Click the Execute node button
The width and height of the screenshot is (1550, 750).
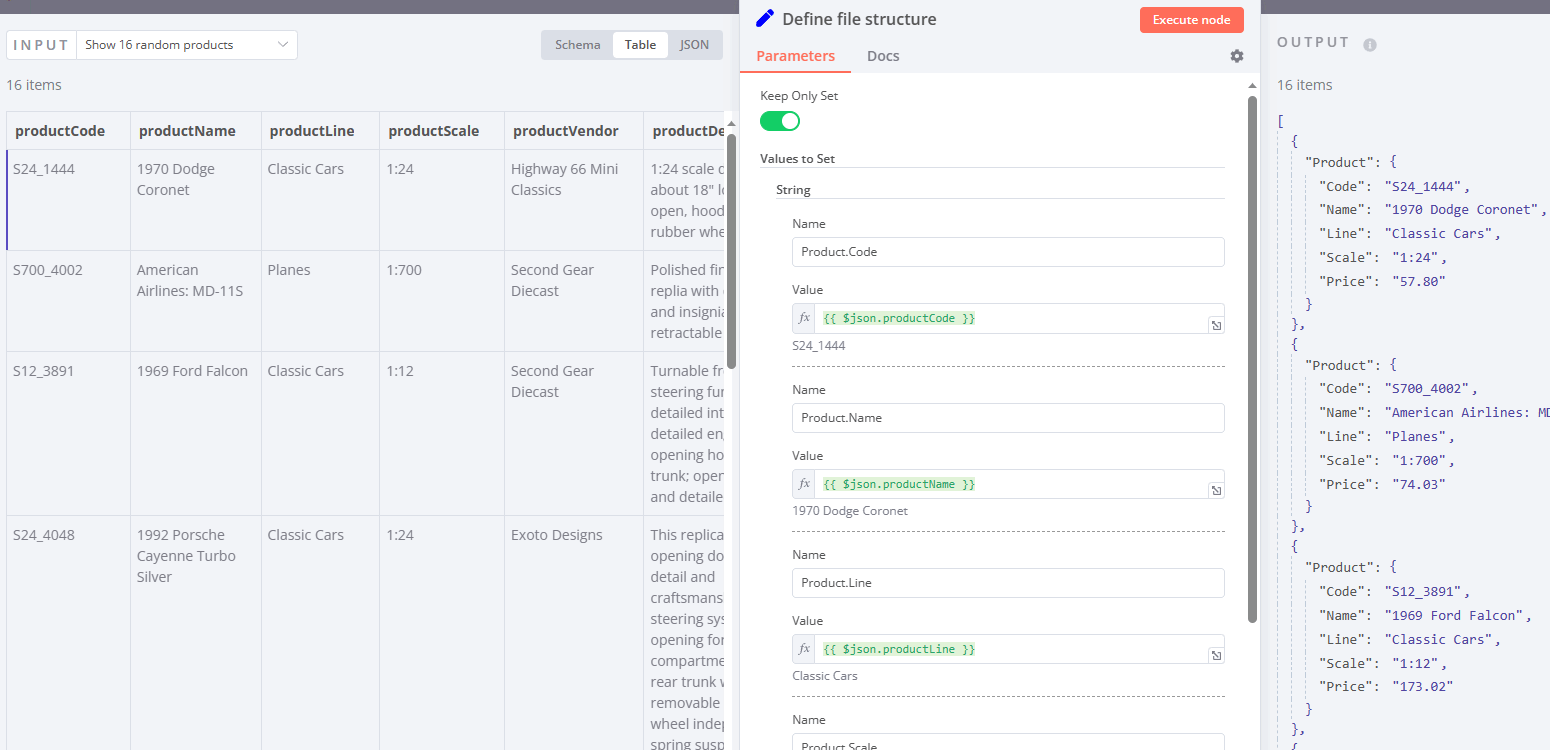click(x=1191, y=19)
